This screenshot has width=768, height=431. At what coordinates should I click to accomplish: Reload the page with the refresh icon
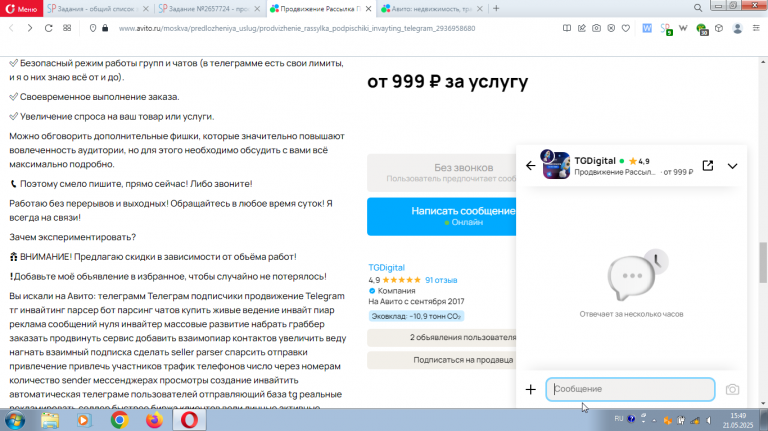click(x=48, y=28)
